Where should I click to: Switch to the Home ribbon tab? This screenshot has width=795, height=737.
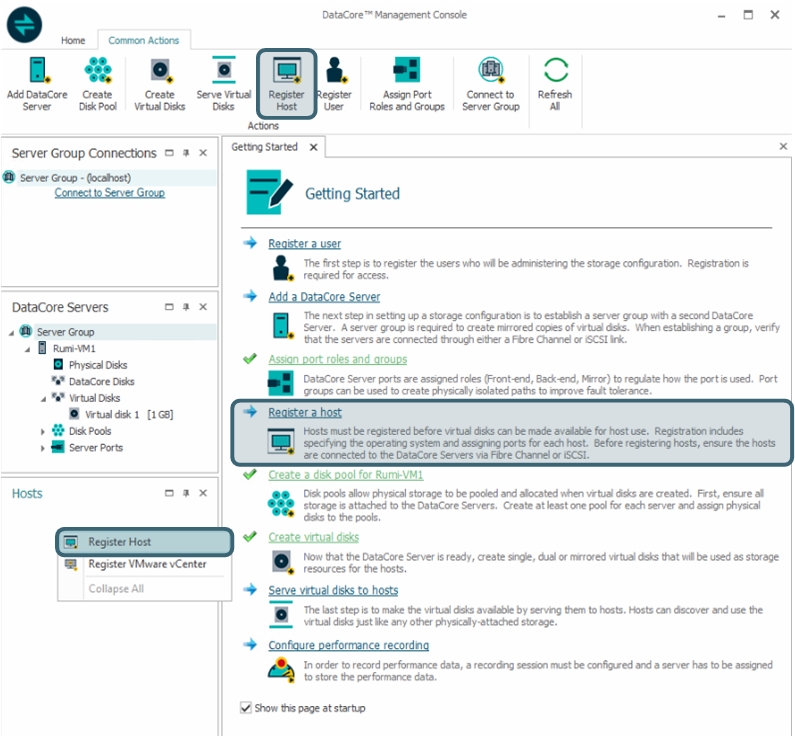[73, 41]
